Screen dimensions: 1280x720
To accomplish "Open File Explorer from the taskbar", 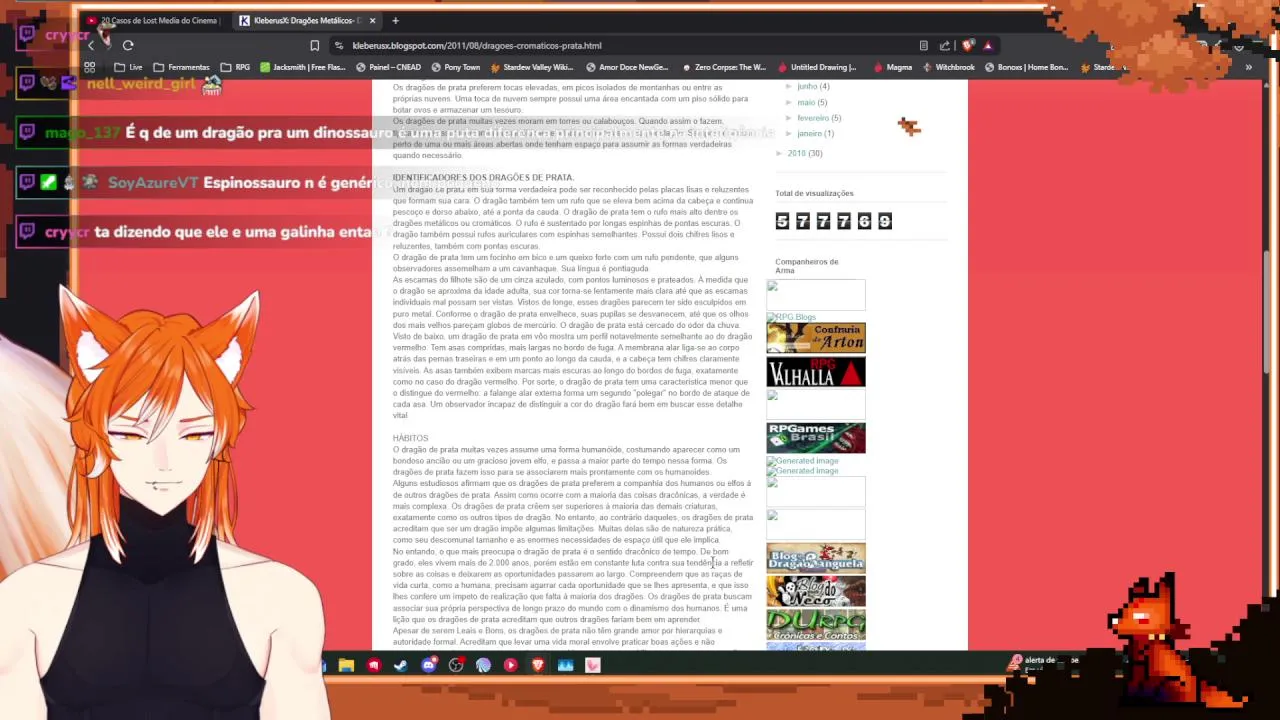I will pyautogui.click(x=346, y=665).
